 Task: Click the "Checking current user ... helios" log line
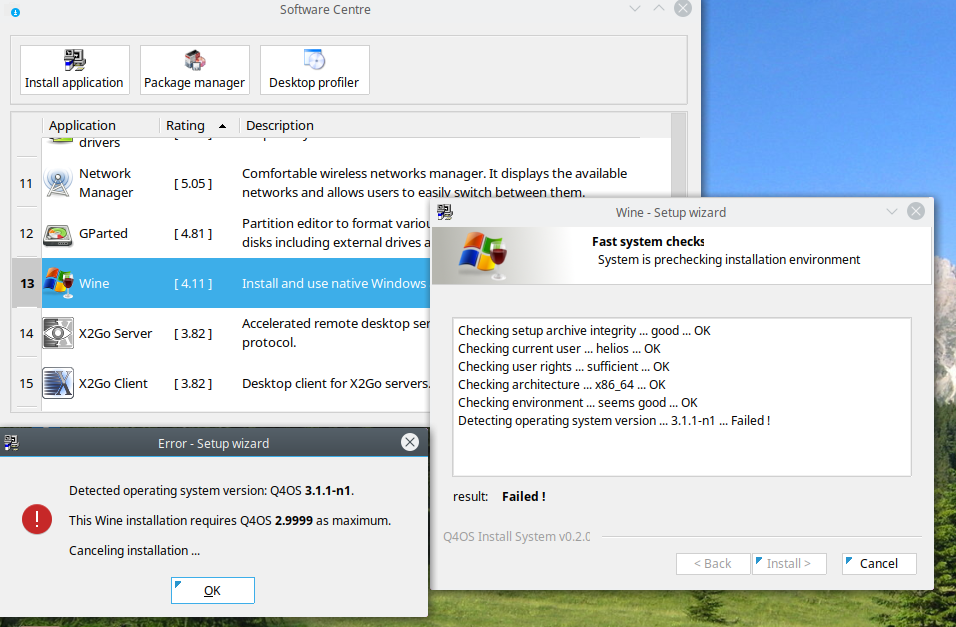(559, 349)
